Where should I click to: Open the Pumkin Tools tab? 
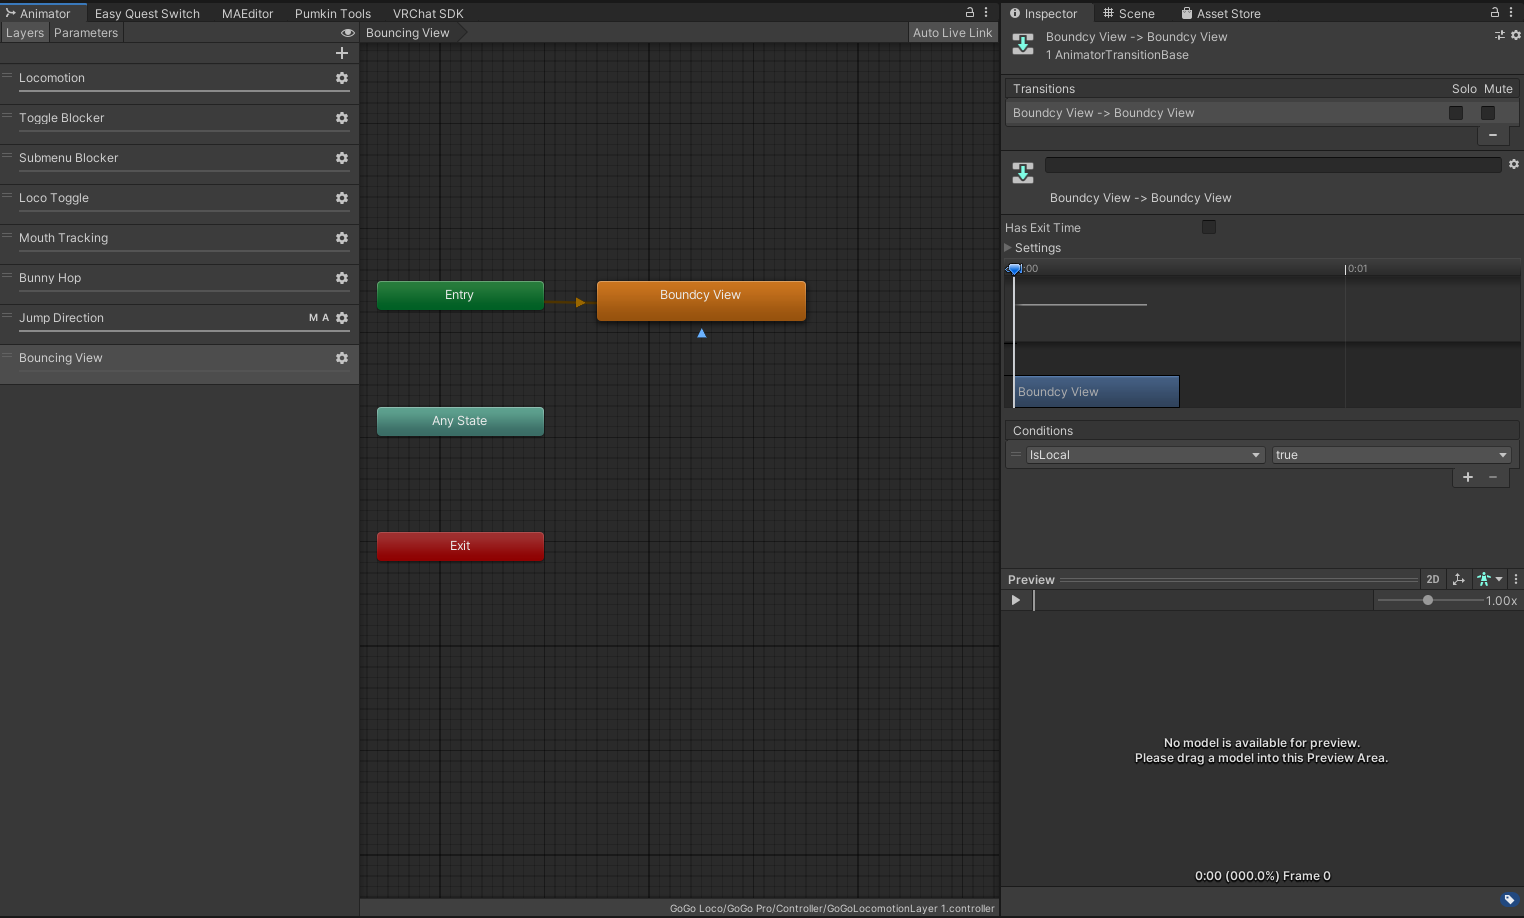pos(333,13)
